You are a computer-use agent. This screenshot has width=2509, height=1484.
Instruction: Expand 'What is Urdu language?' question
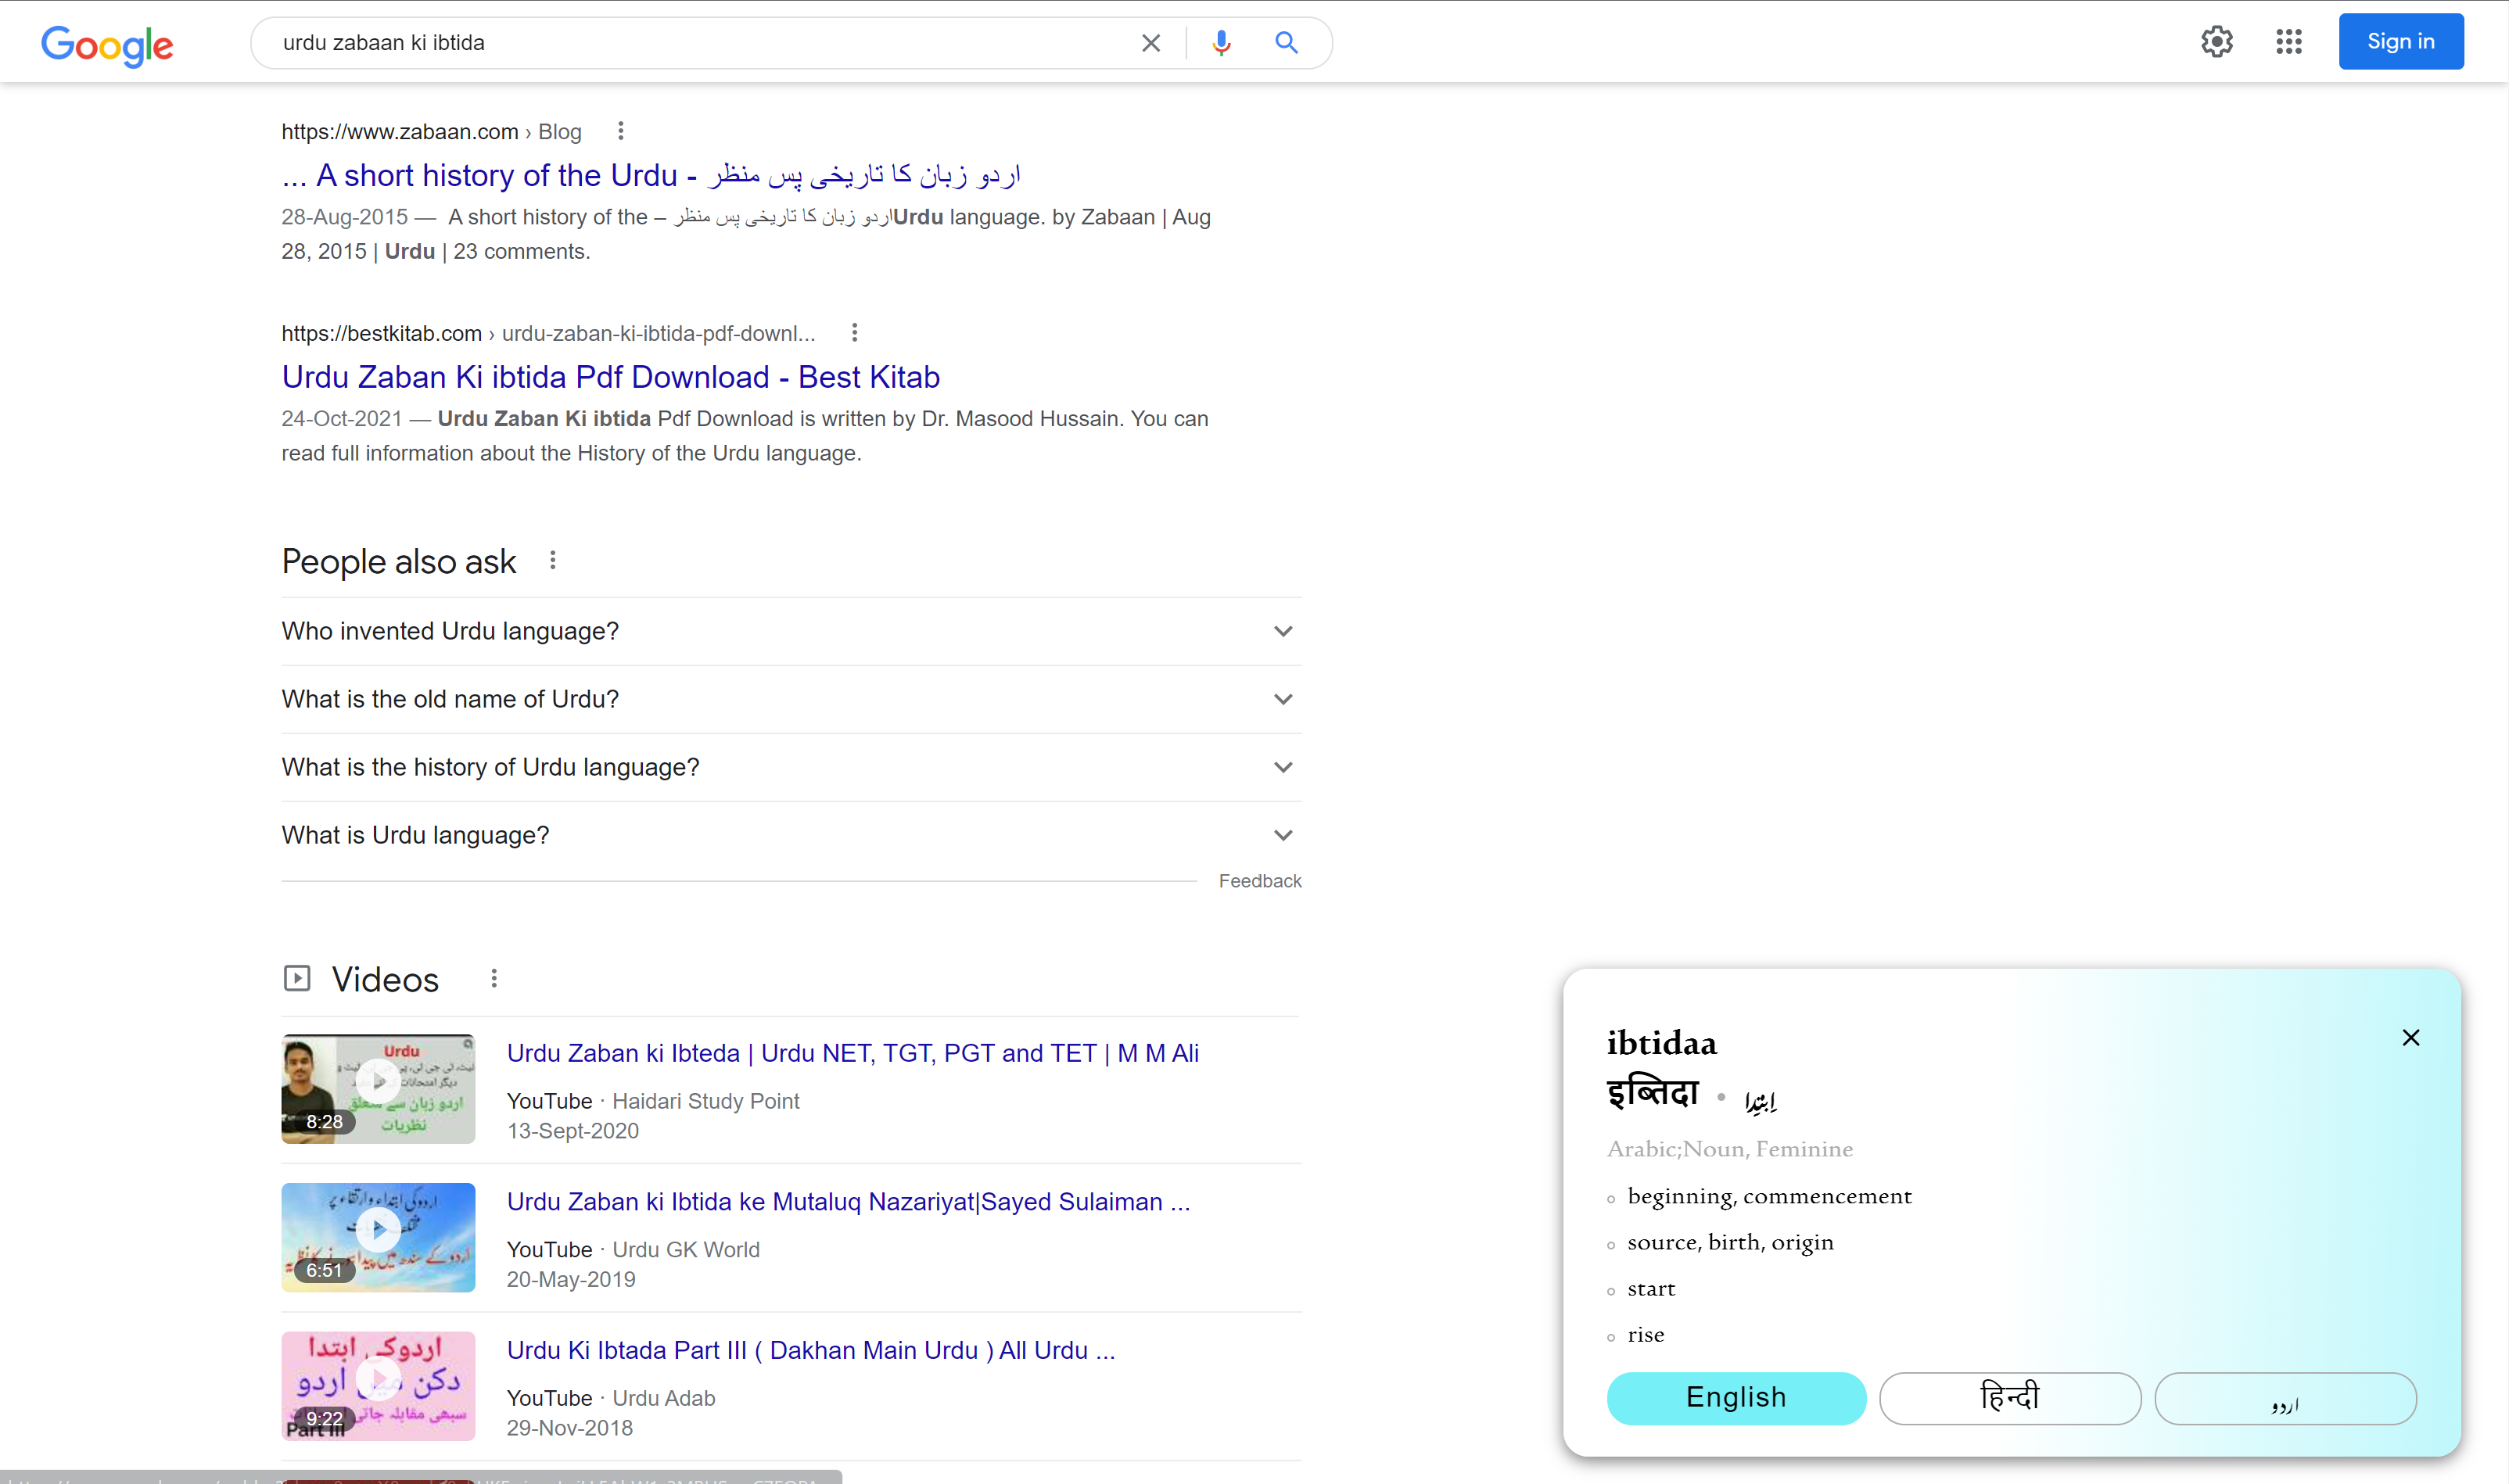[1283, 834]
